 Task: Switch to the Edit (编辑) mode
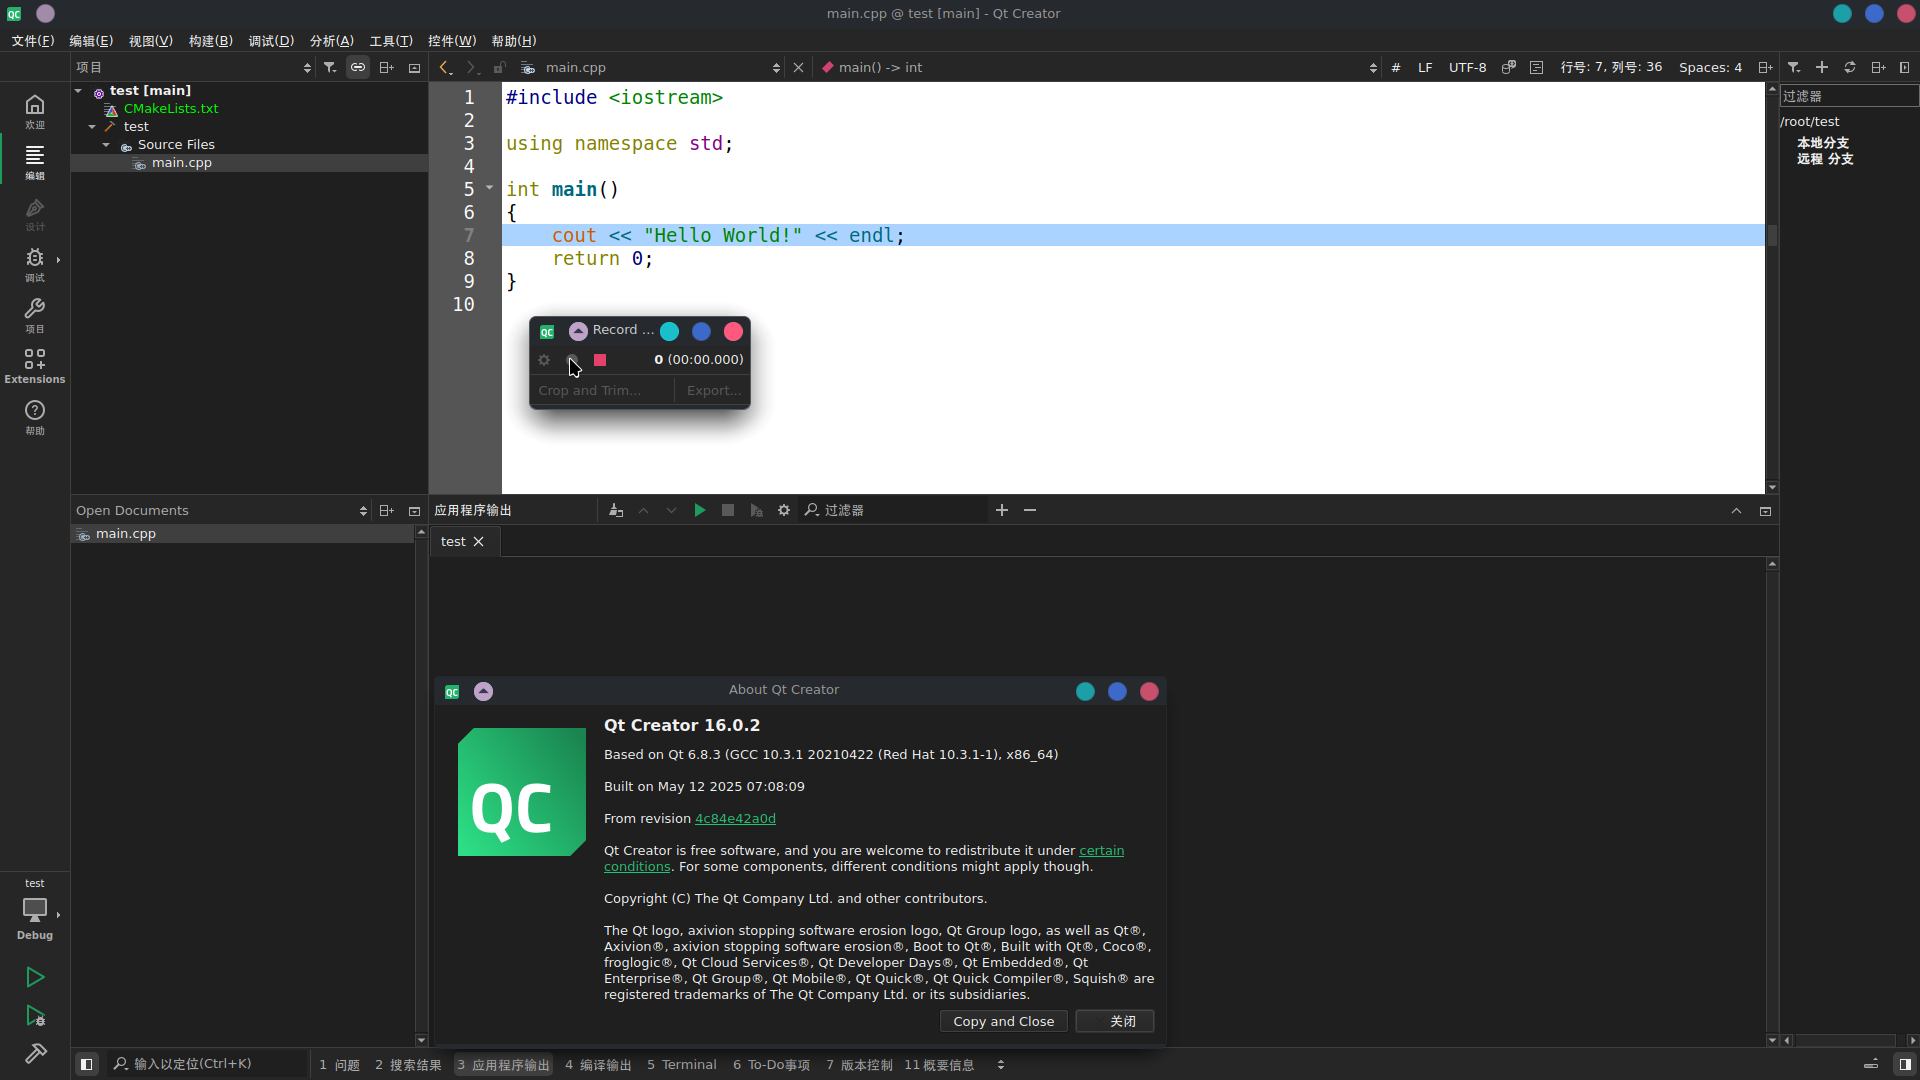35,161
